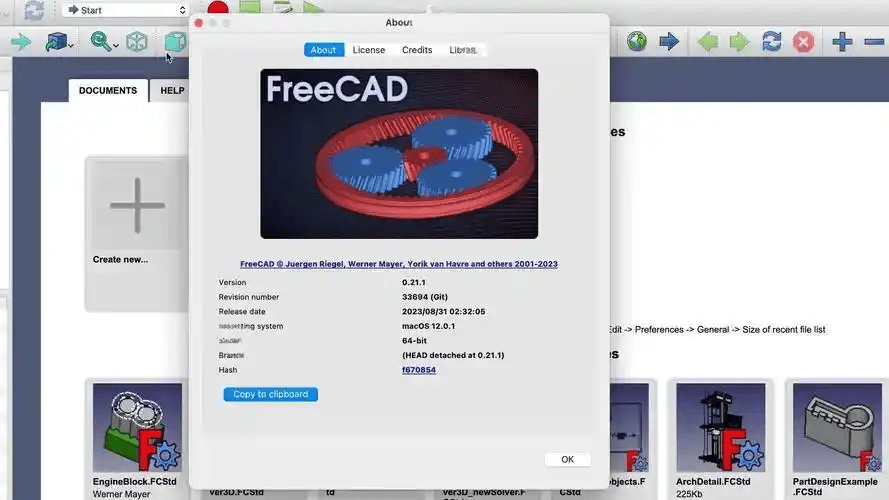The image size is (889, 500).
Task: Open the EngineBlock.FCStd recent file thumbnail
Action: tap(137, 430)
